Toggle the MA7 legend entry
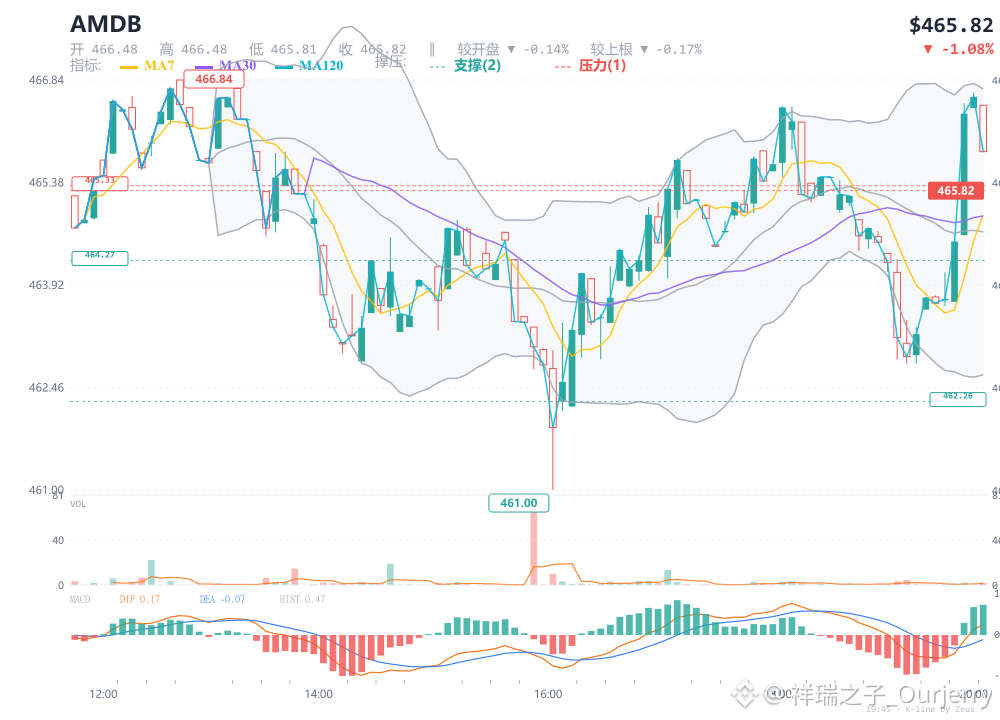Image resolution: width=1000 pixels, height=720 pixels. (x=147, y=66)
